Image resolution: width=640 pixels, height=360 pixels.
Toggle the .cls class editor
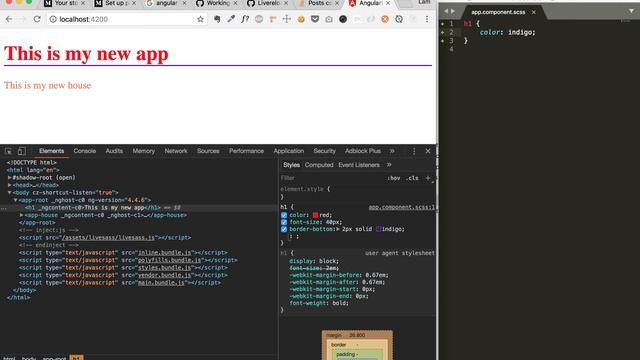point(413,178)
